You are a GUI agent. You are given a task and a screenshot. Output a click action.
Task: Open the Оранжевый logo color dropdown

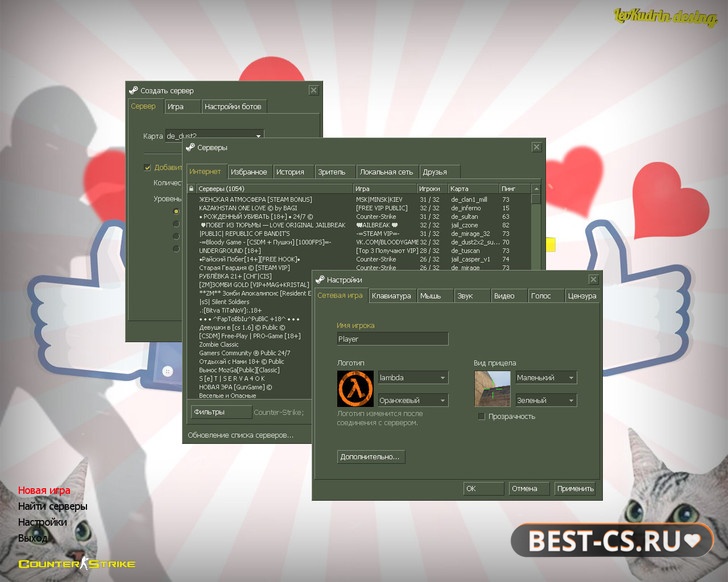(x=413, y=400)
